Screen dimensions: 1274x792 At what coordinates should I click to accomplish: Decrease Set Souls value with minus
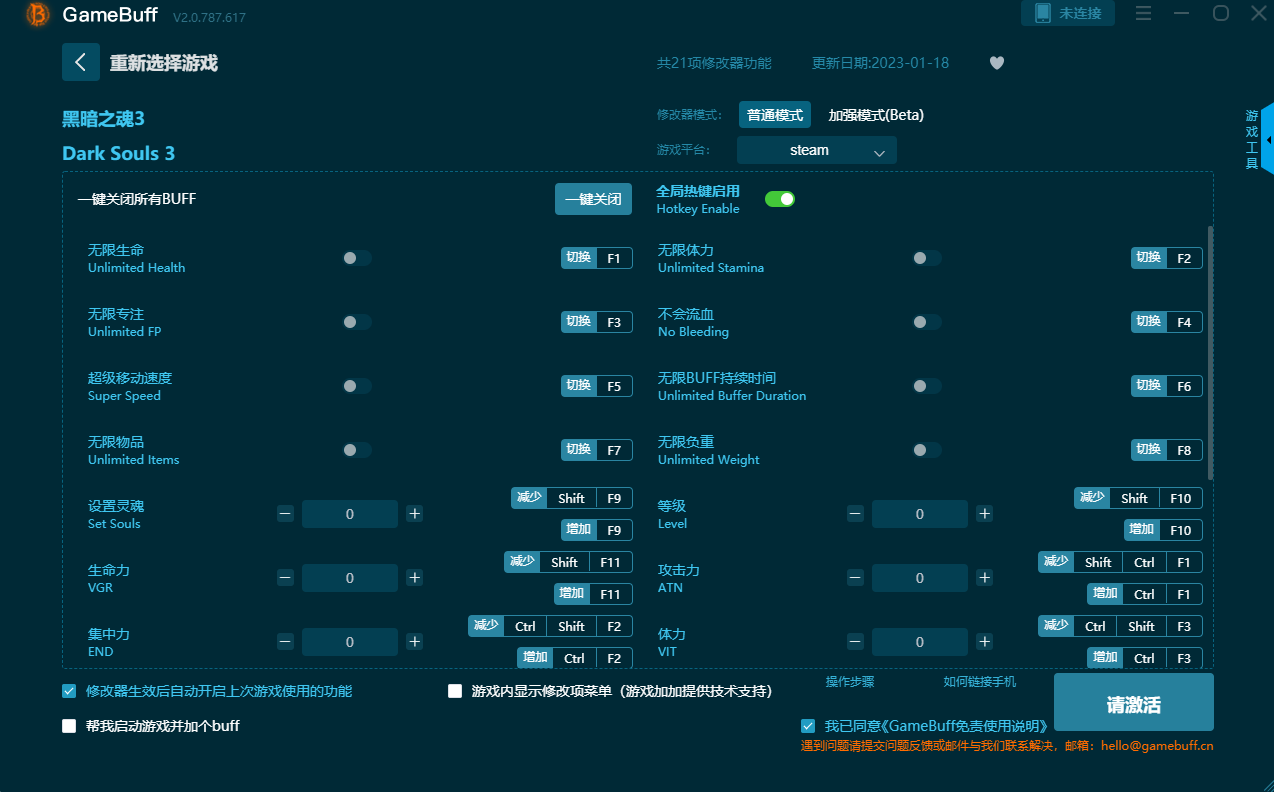285,514
